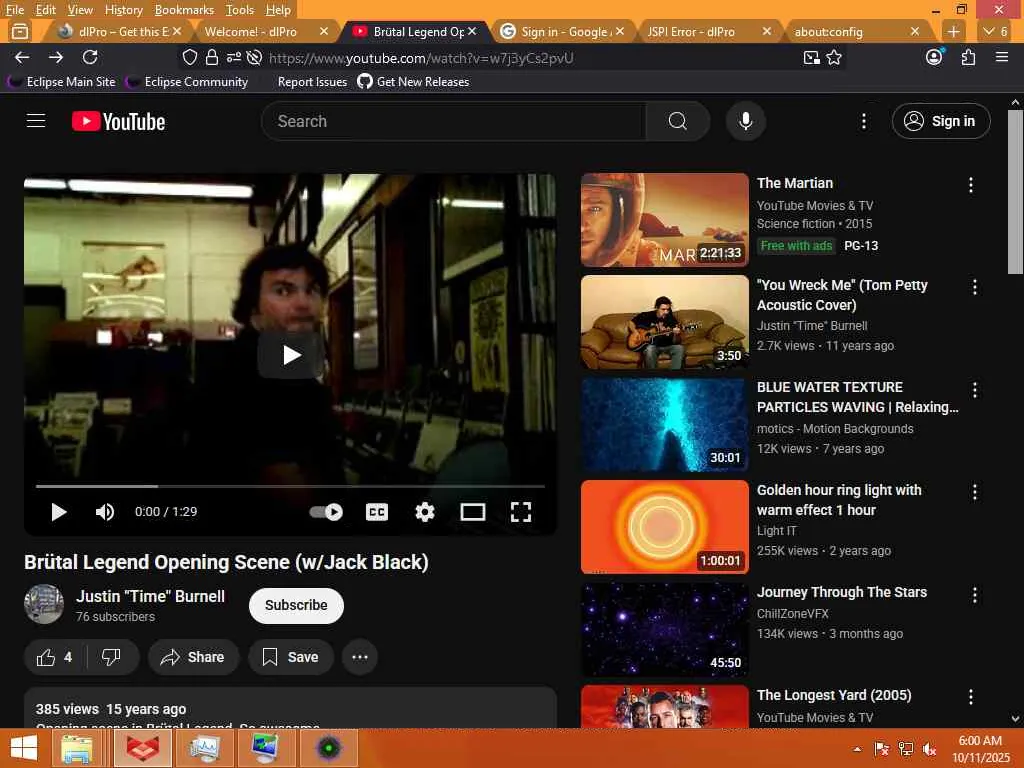
Task: Go forward with browser forward arrow
Action: [56, 57]
